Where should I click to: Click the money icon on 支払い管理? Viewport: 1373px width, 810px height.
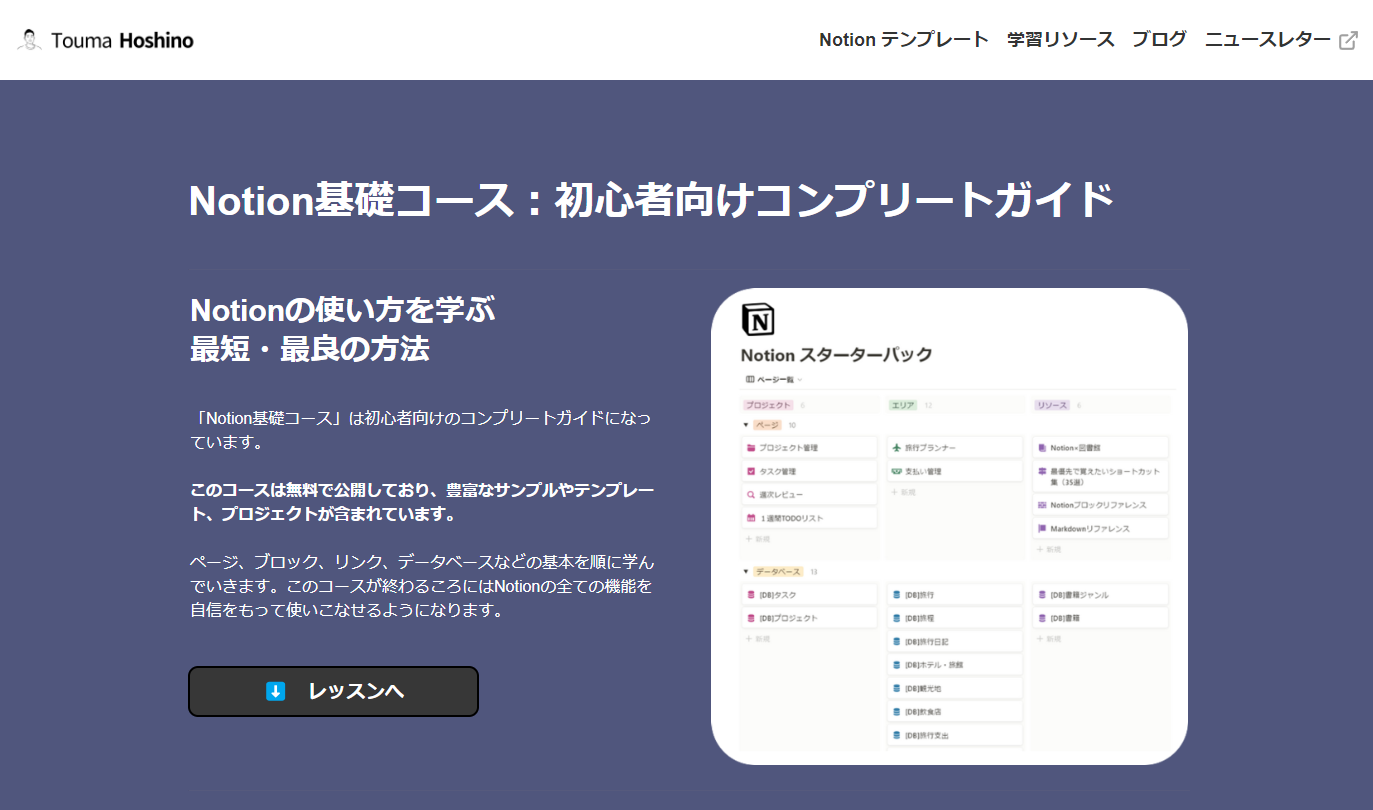click(x=896, y=471)
